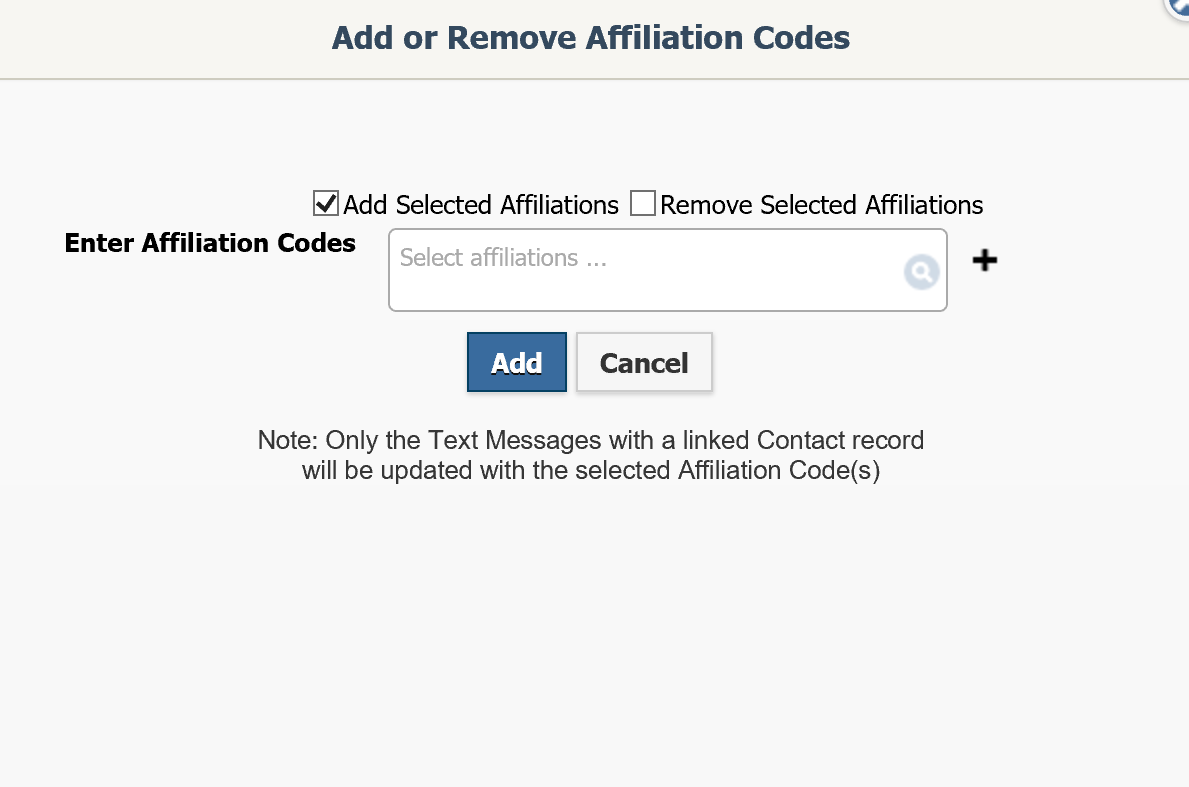Select the circular icon in top-right corner
The width and height of the screenshot is (1189, 787).
1180,8
